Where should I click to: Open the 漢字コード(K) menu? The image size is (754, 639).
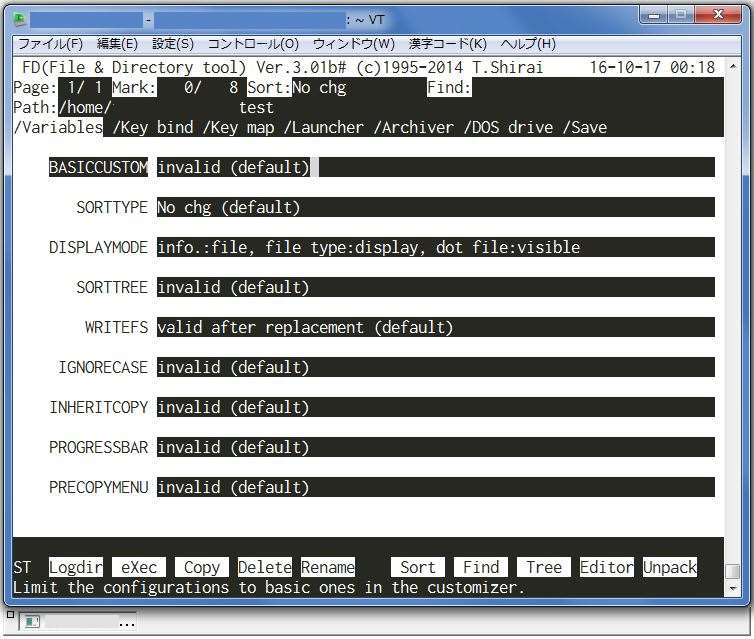pyautogui.click(x=447, y=44)
